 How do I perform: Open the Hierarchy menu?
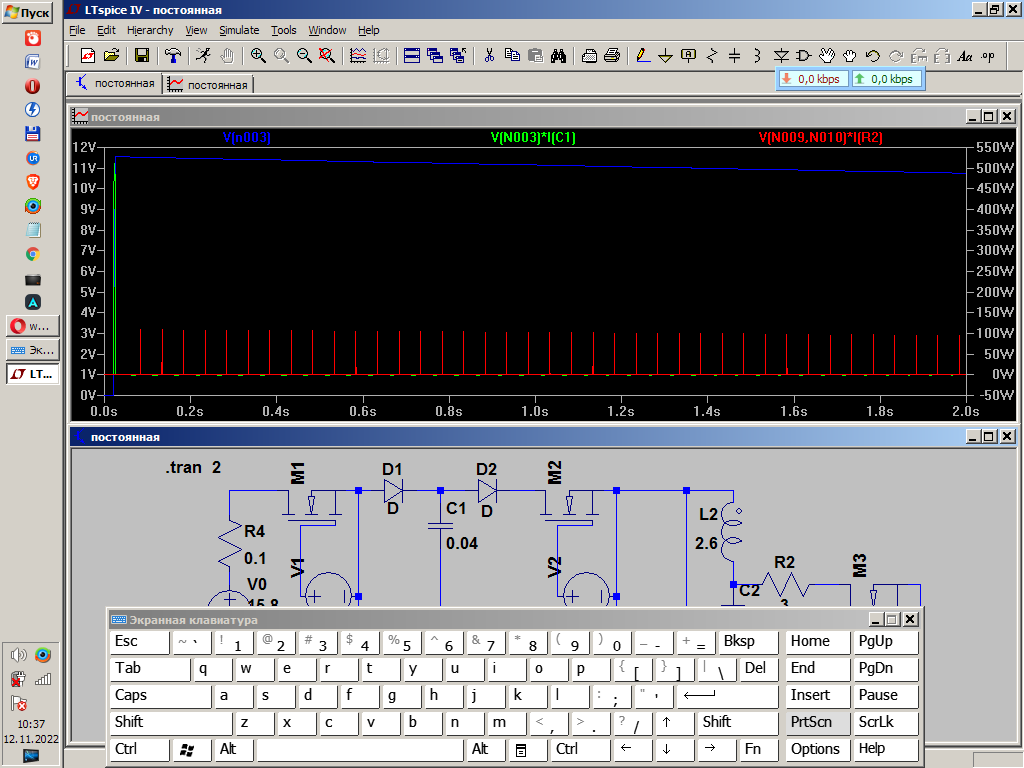(x=150, y=31)
